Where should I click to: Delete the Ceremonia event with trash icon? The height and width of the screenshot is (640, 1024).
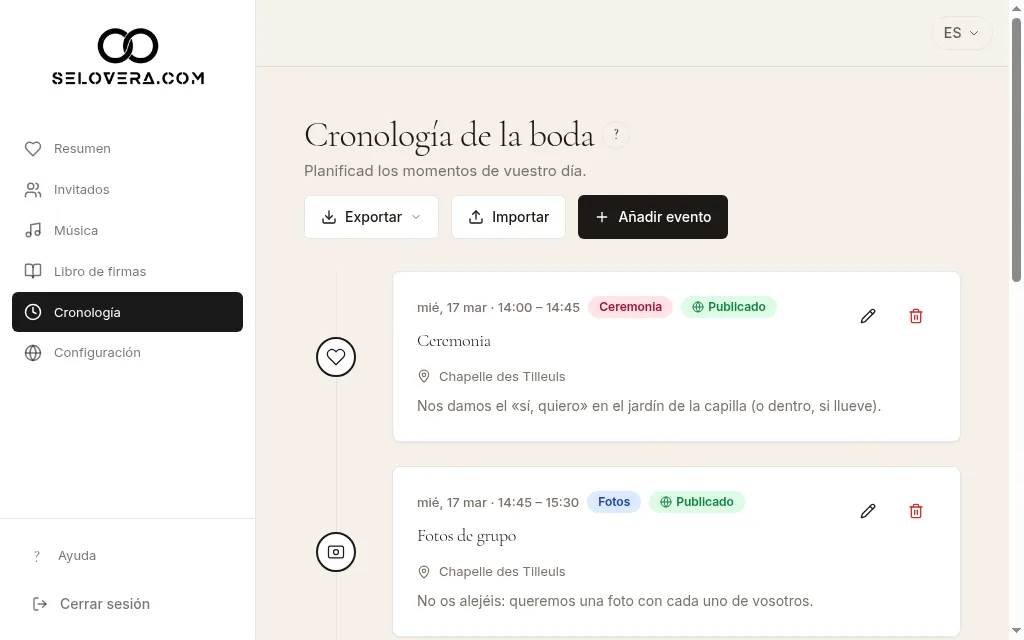coord(916,316)
